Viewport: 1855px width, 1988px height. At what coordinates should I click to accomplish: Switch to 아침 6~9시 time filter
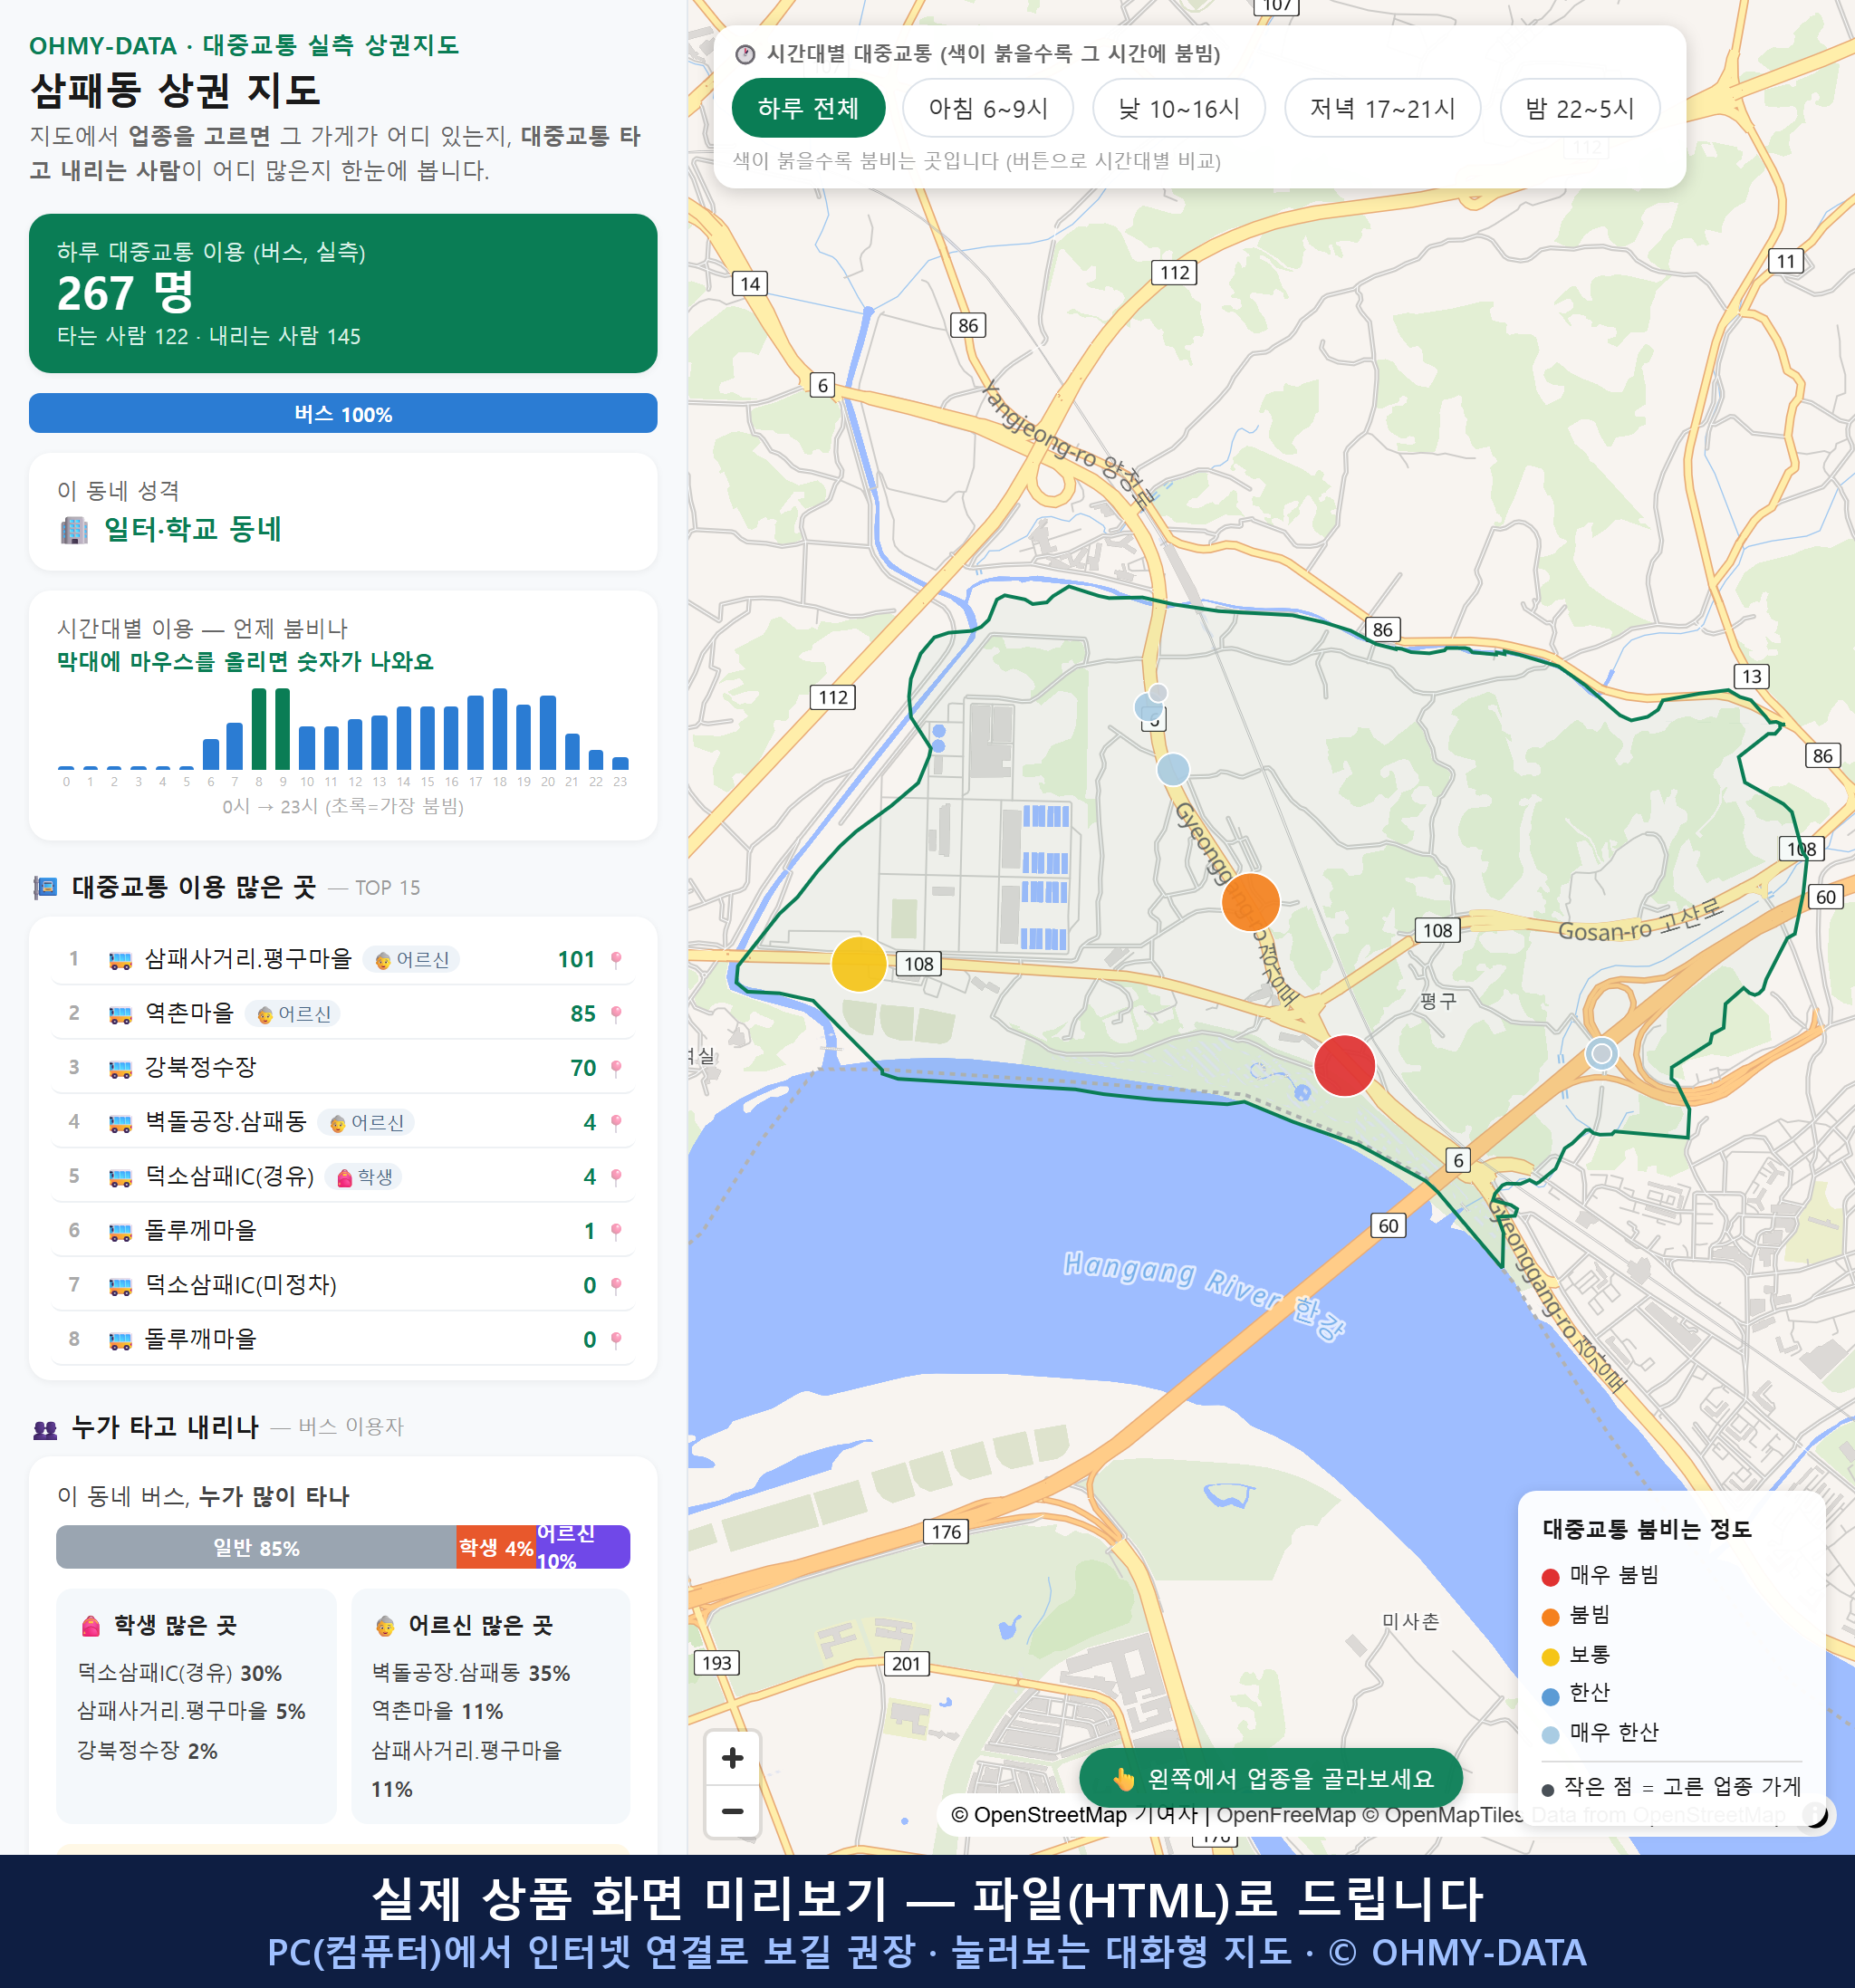pyautogui.click(x=988, y=108)
